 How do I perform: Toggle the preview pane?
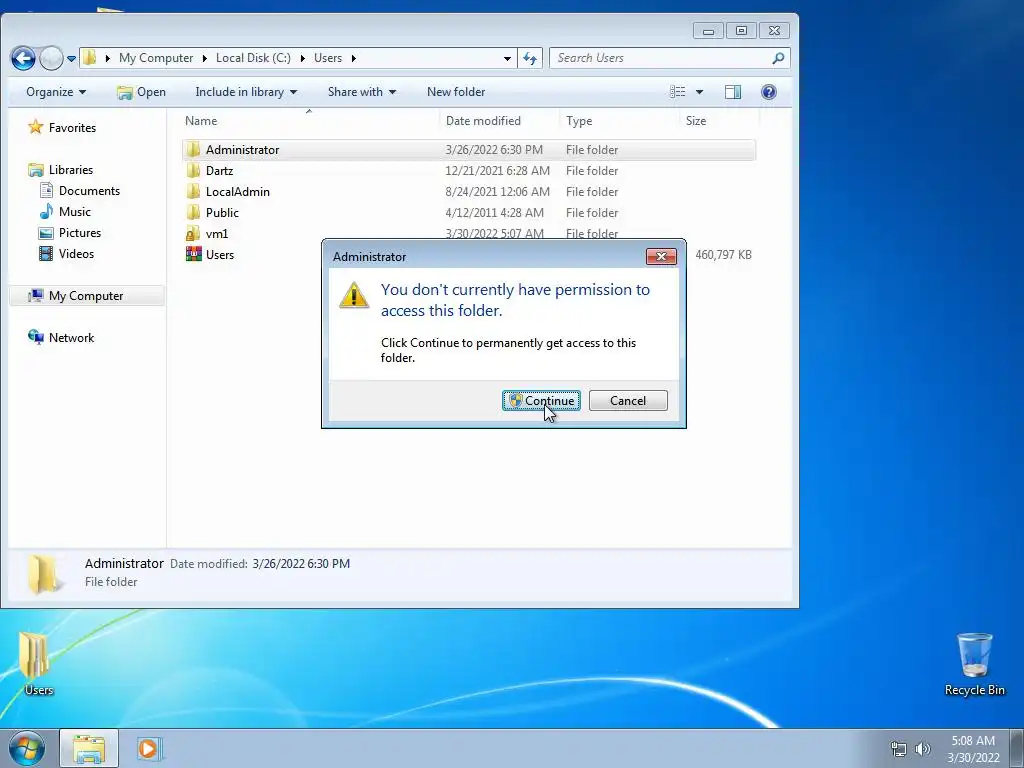click(x=733, y=92)
